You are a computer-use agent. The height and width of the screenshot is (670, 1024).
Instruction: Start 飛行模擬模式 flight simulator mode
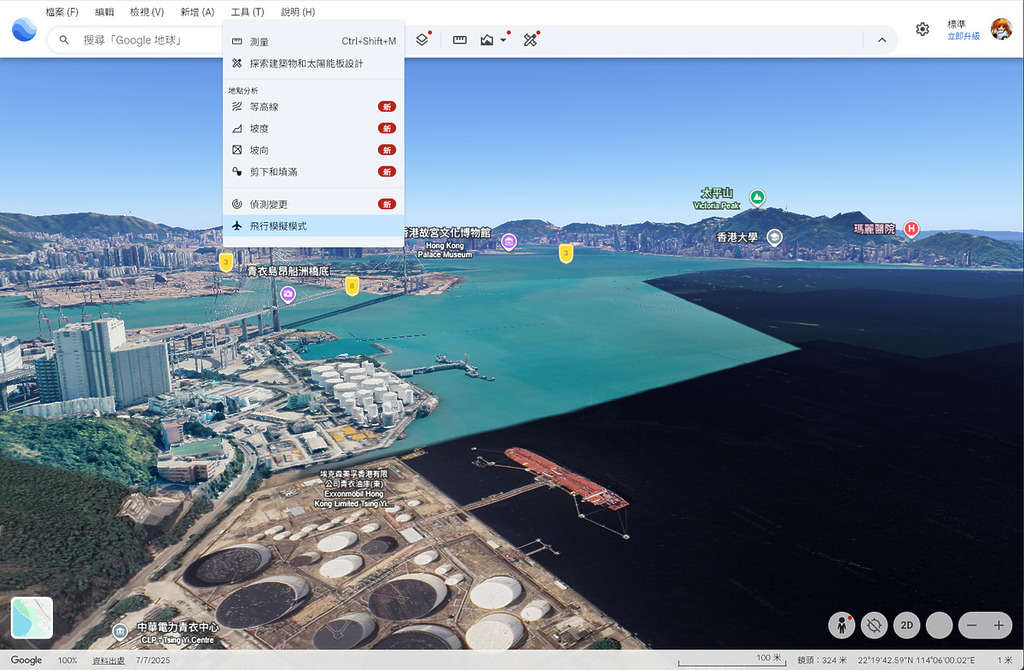[x=313, y=226]
